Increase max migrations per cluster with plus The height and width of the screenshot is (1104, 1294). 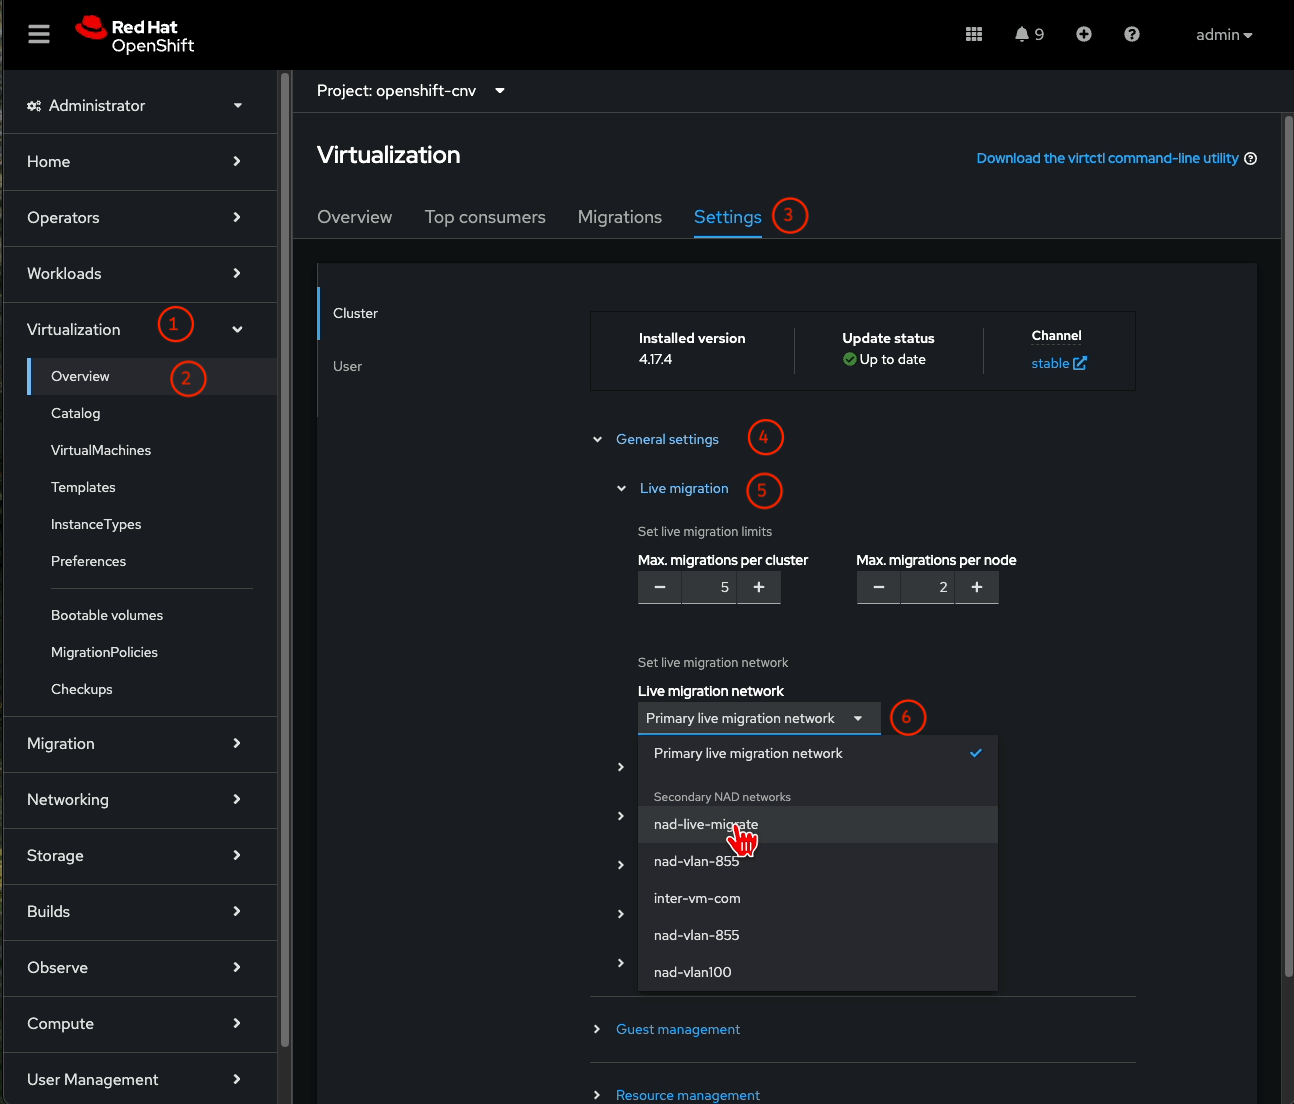(759, 587)
